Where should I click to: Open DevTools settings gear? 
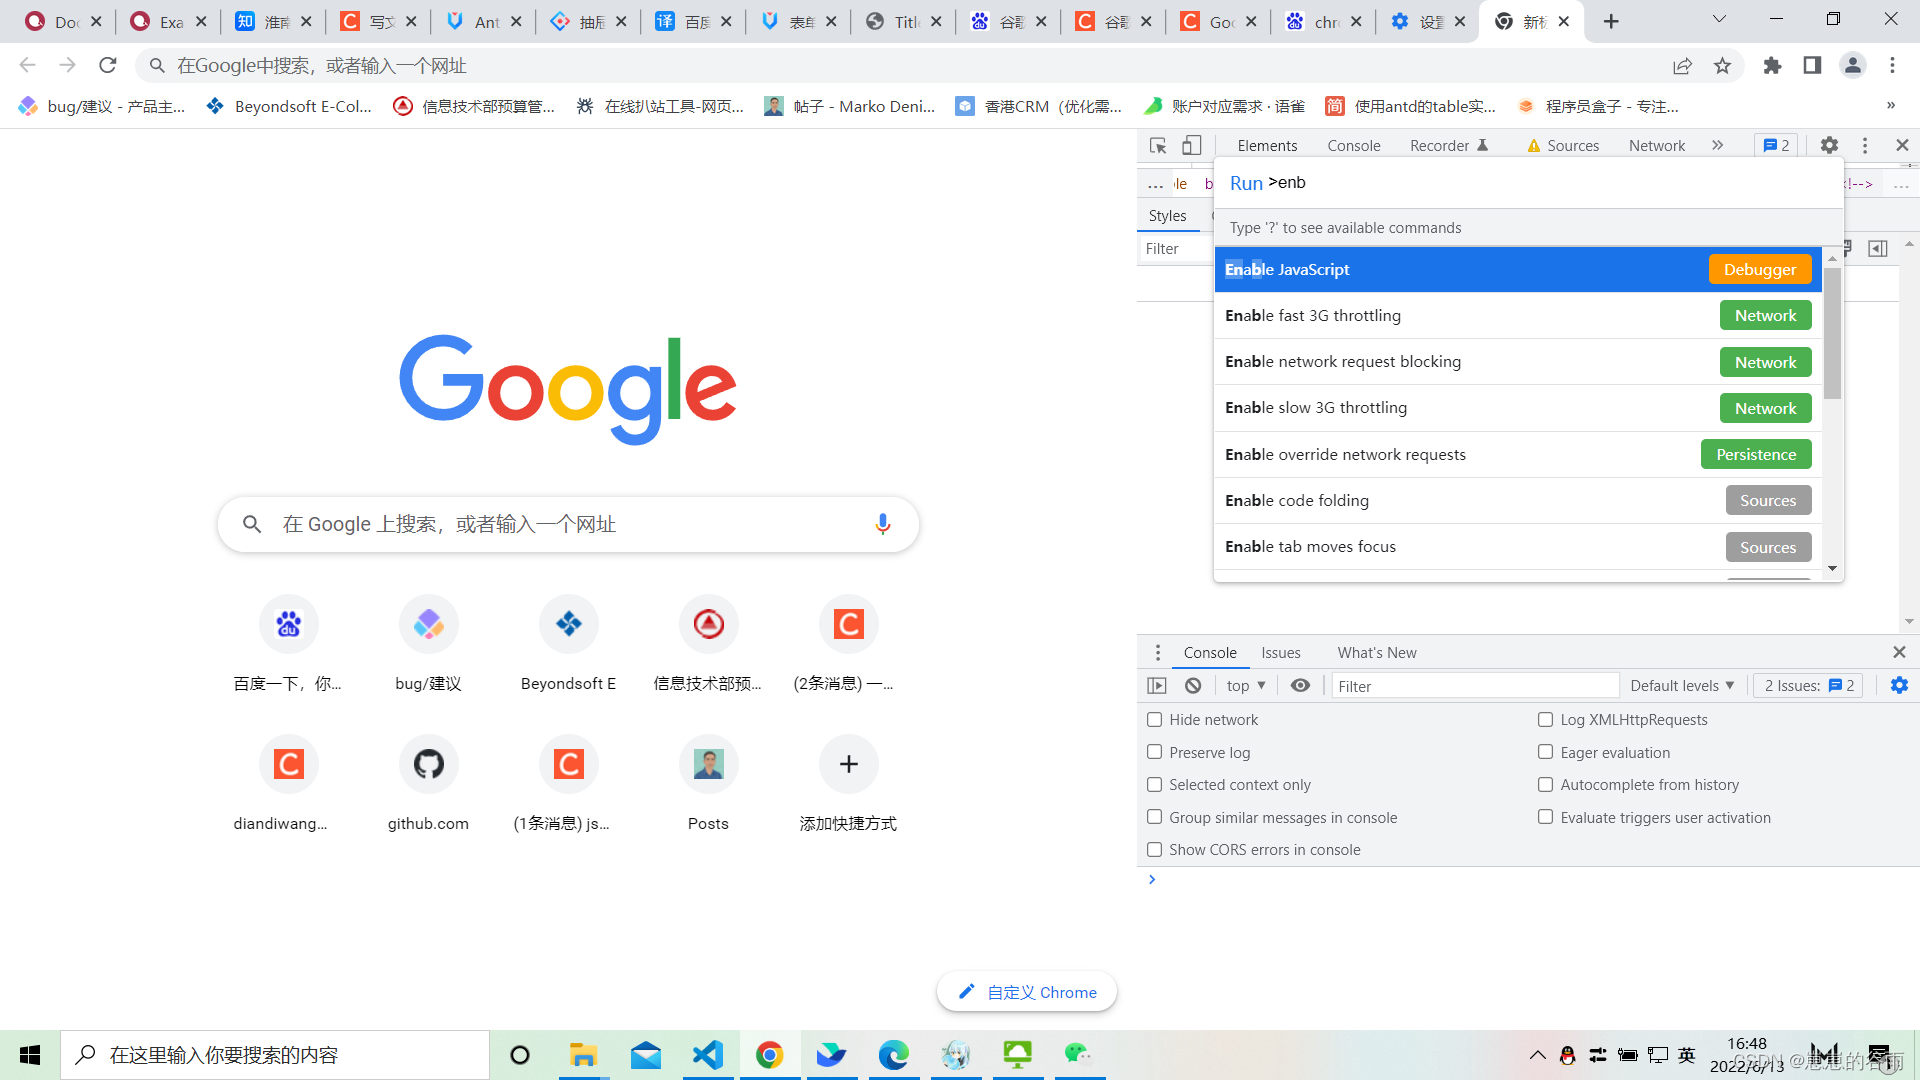pos(1829,146)
